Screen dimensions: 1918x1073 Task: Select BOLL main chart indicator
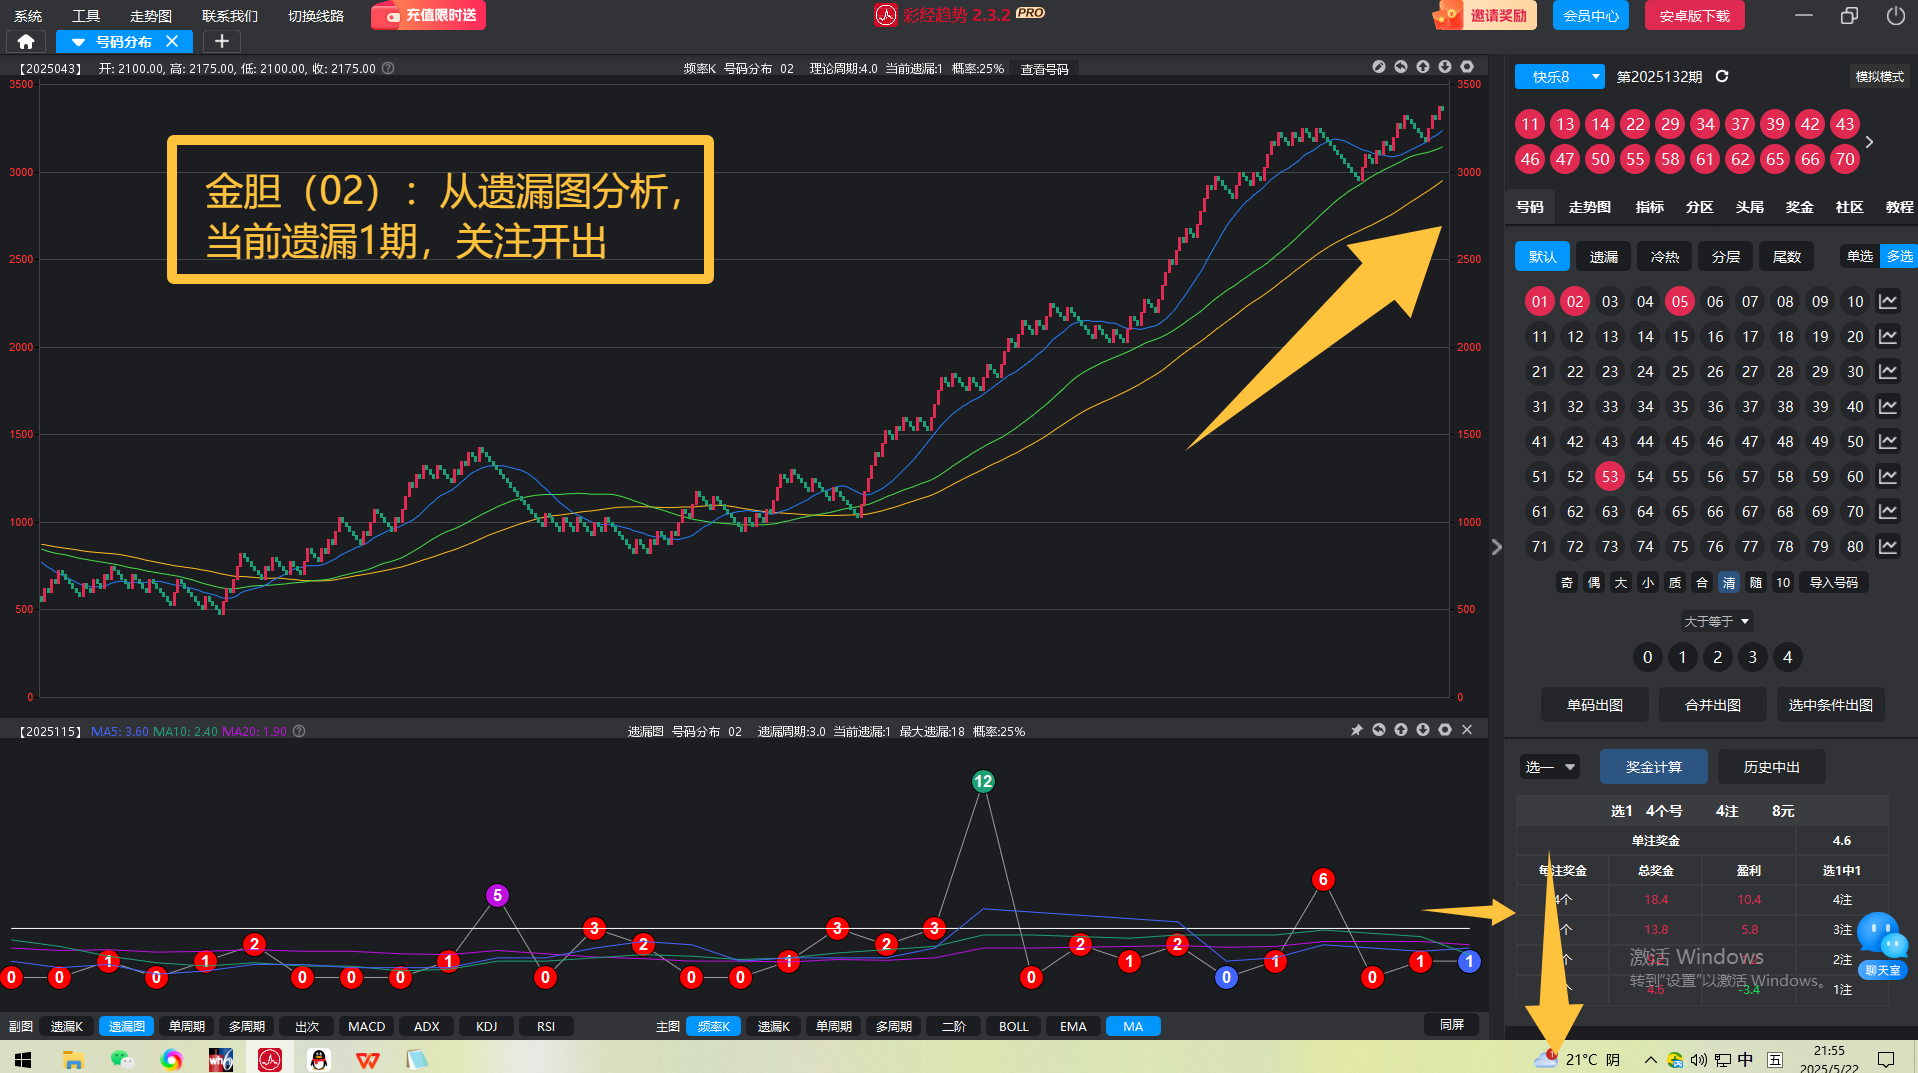(1014, 1026)
